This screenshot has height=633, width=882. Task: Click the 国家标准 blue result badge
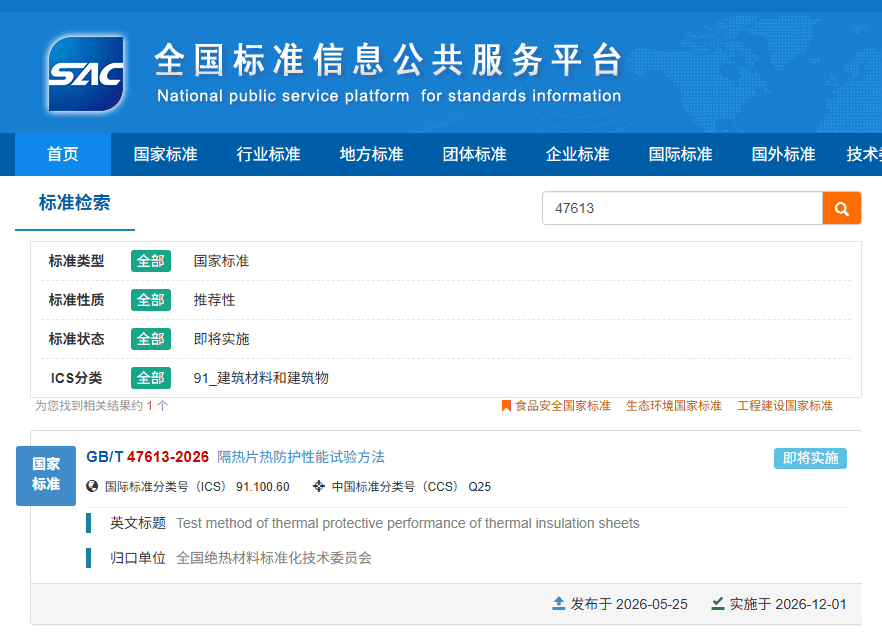(x=46, y=475)
